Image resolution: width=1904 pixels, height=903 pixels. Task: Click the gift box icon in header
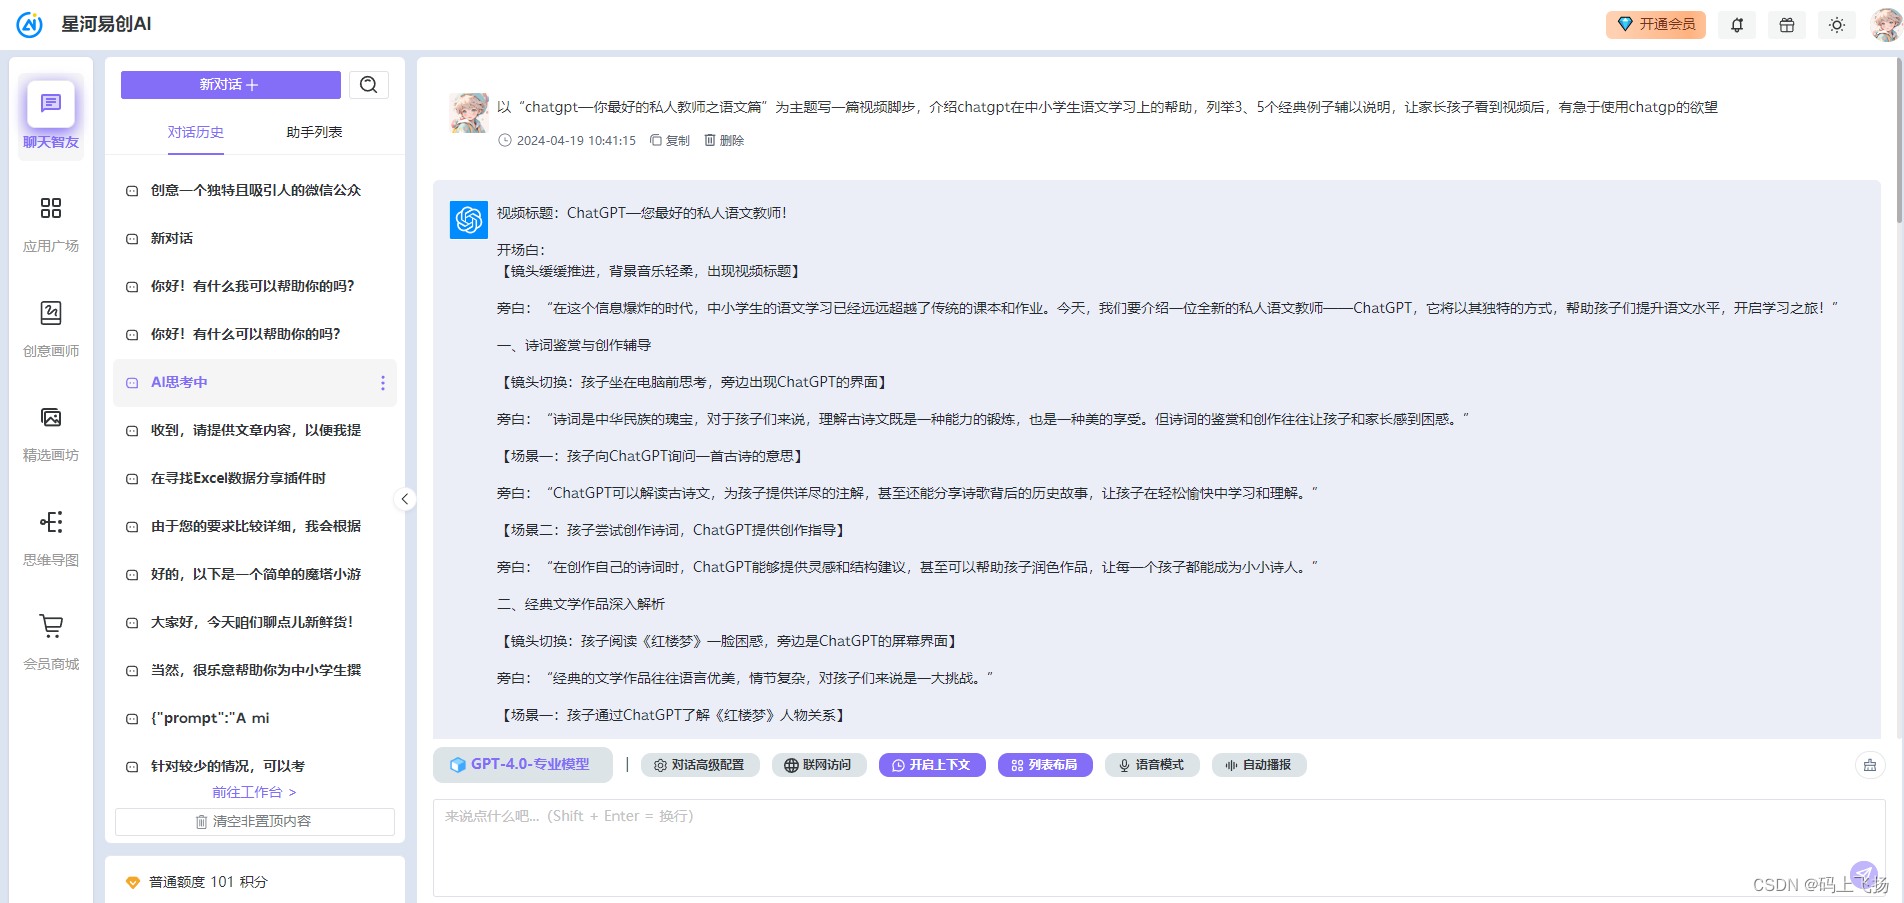[x=1787, y=25]
